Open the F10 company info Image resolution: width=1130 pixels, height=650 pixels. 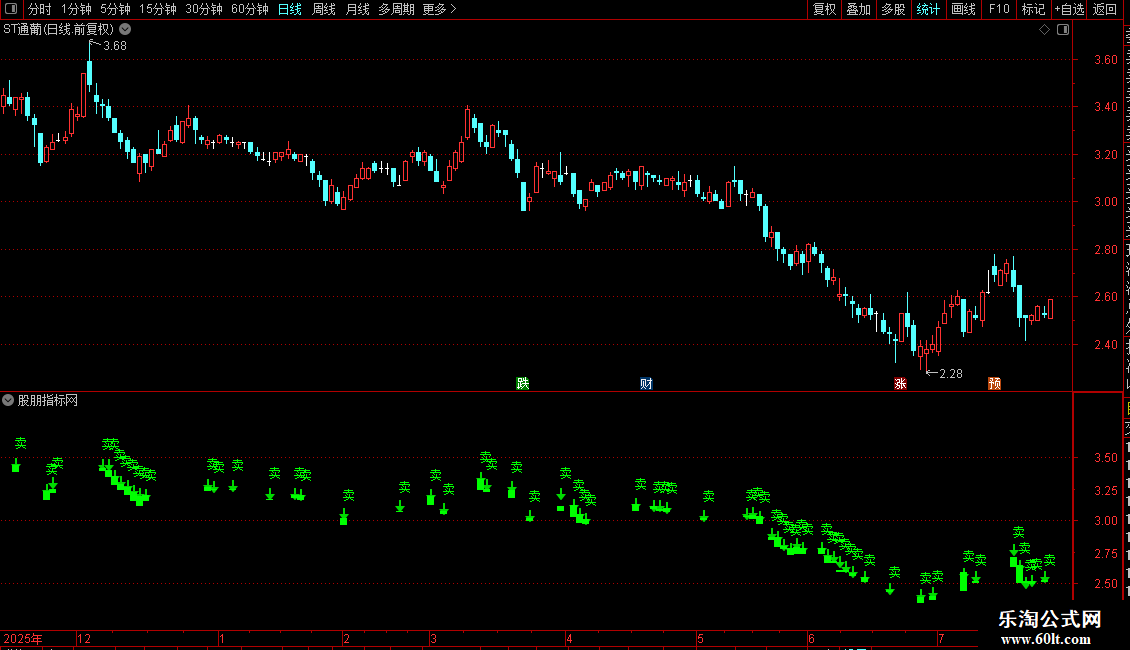tap(999, 9)
